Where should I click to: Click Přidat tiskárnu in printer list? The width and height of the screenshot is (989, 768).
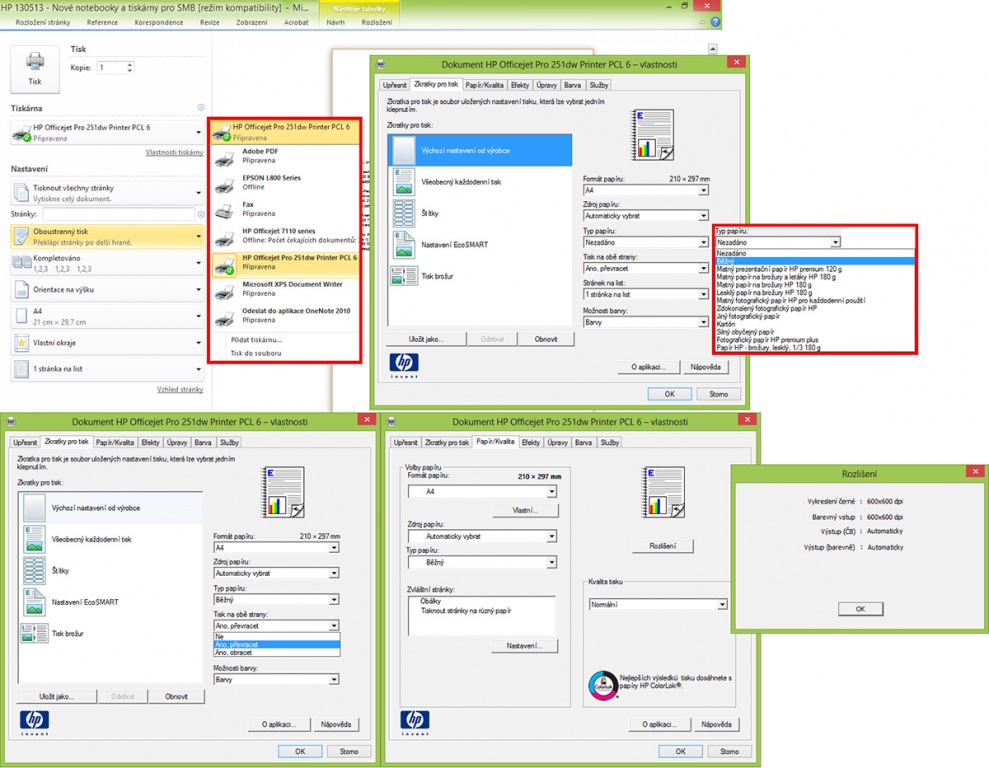(256, 339)
